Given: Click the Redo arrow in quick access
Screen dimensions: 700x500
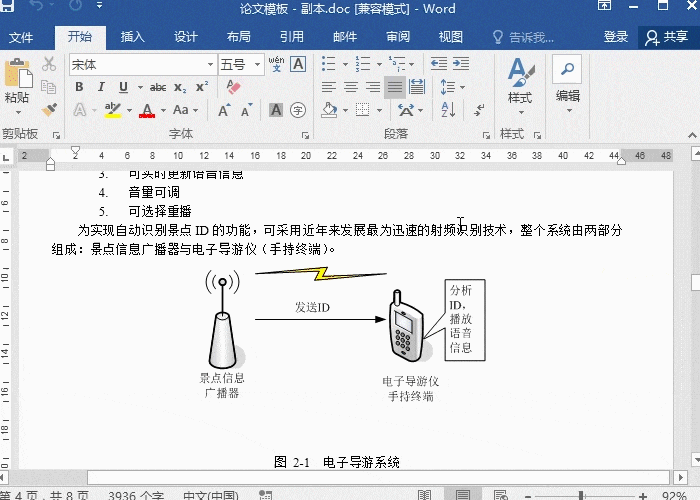Looking at the screenshot, I should [76, 5].
